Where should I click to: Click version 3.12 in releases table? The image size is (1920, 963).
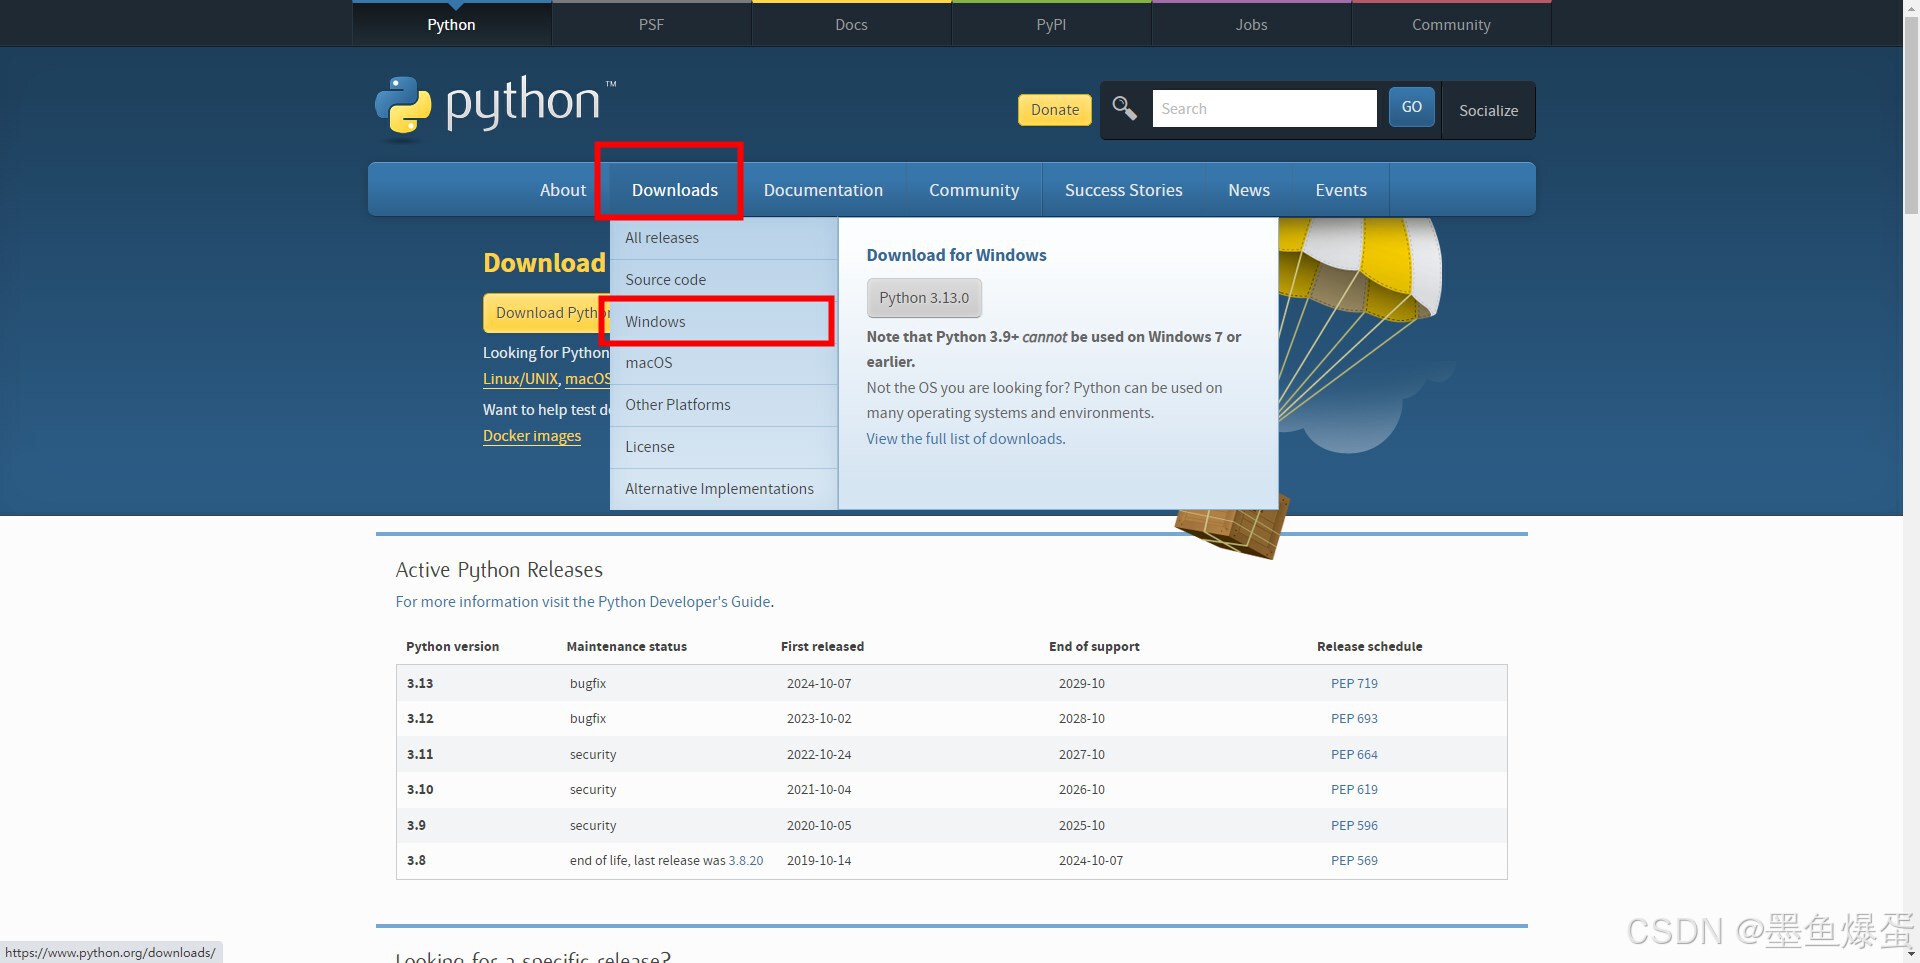pos(420,719)
